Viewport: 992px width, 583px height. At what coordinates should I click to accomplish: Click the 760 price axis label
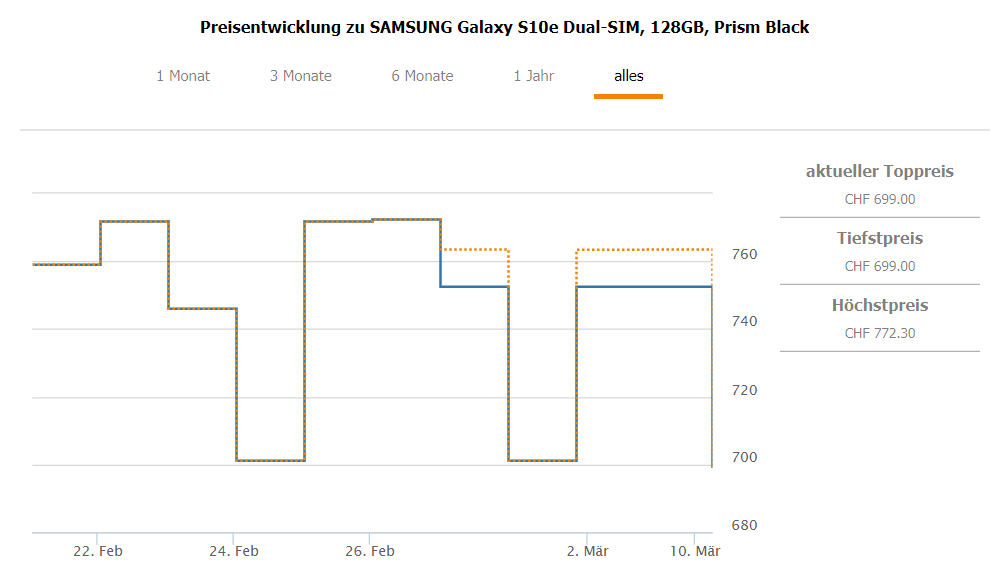point(743,254)
